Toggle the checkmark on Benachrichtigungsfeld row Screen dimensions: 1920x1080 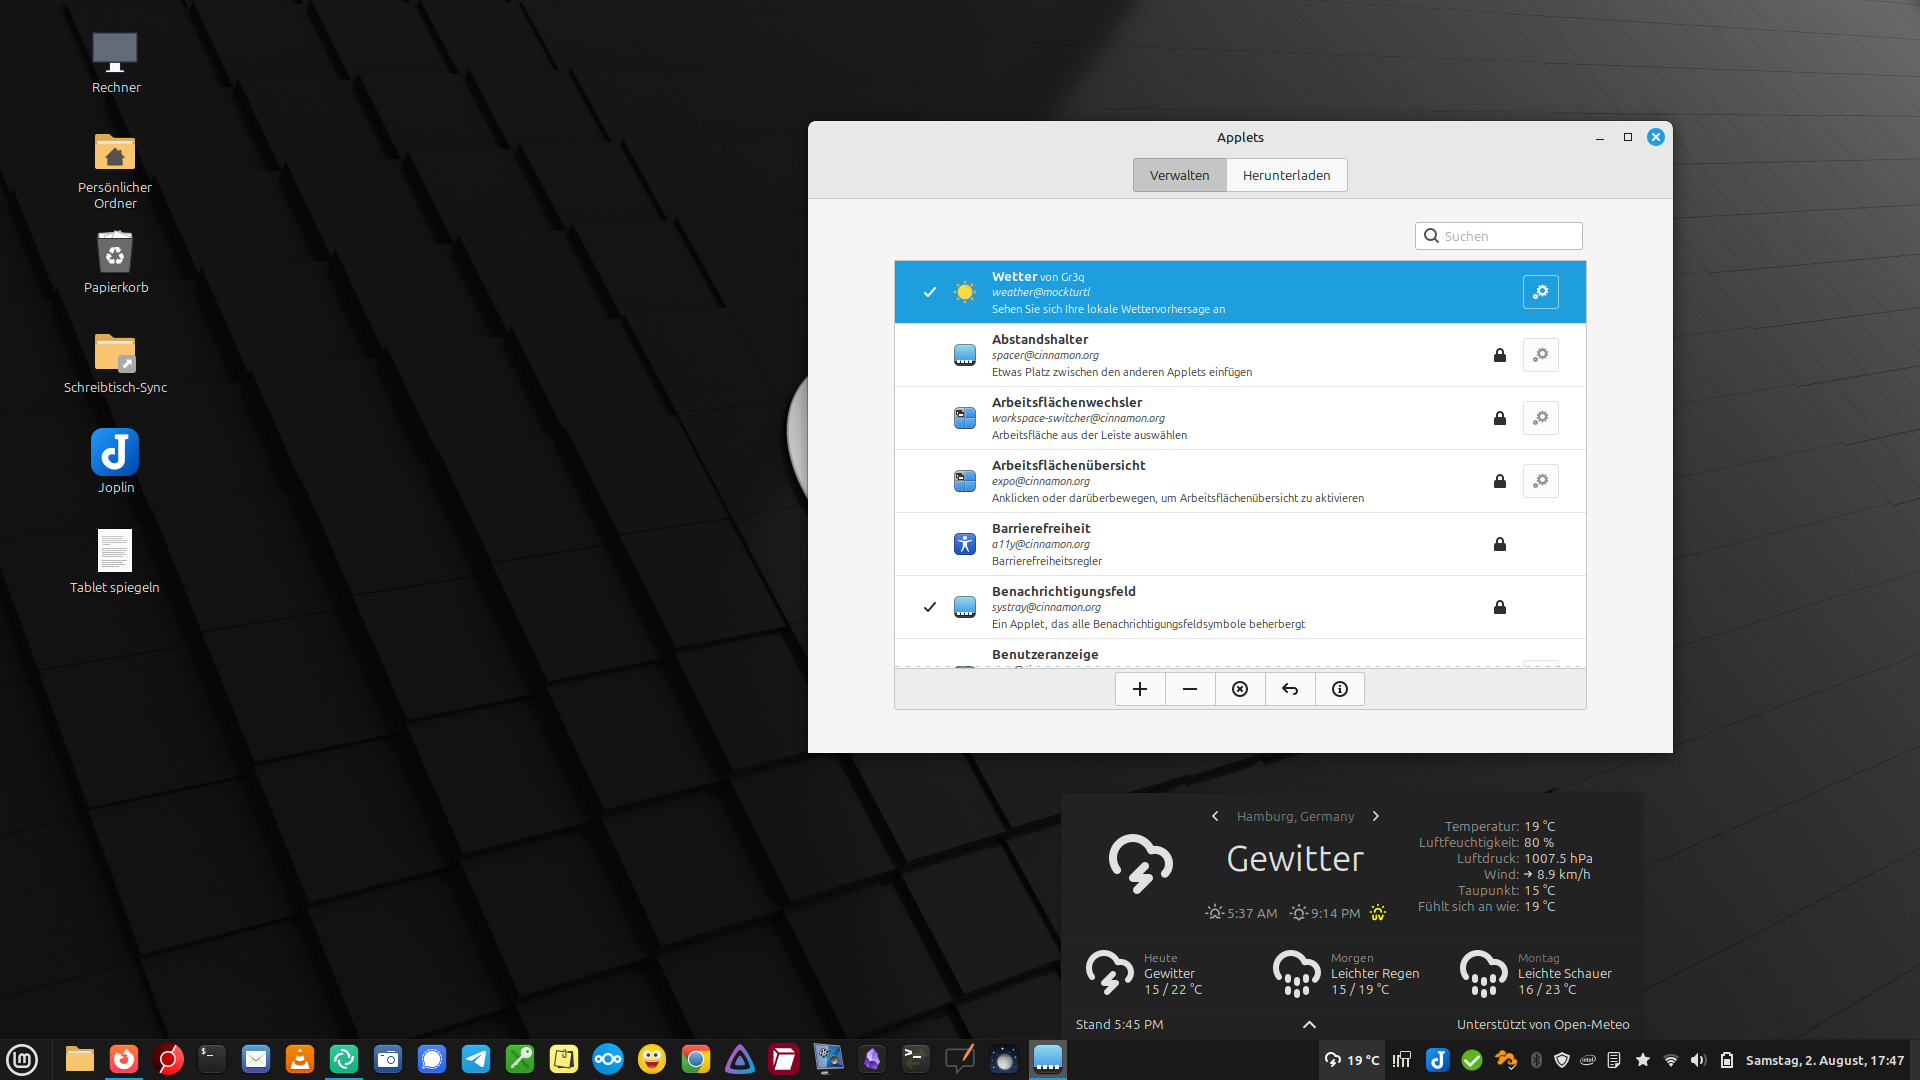click(930, 607)
